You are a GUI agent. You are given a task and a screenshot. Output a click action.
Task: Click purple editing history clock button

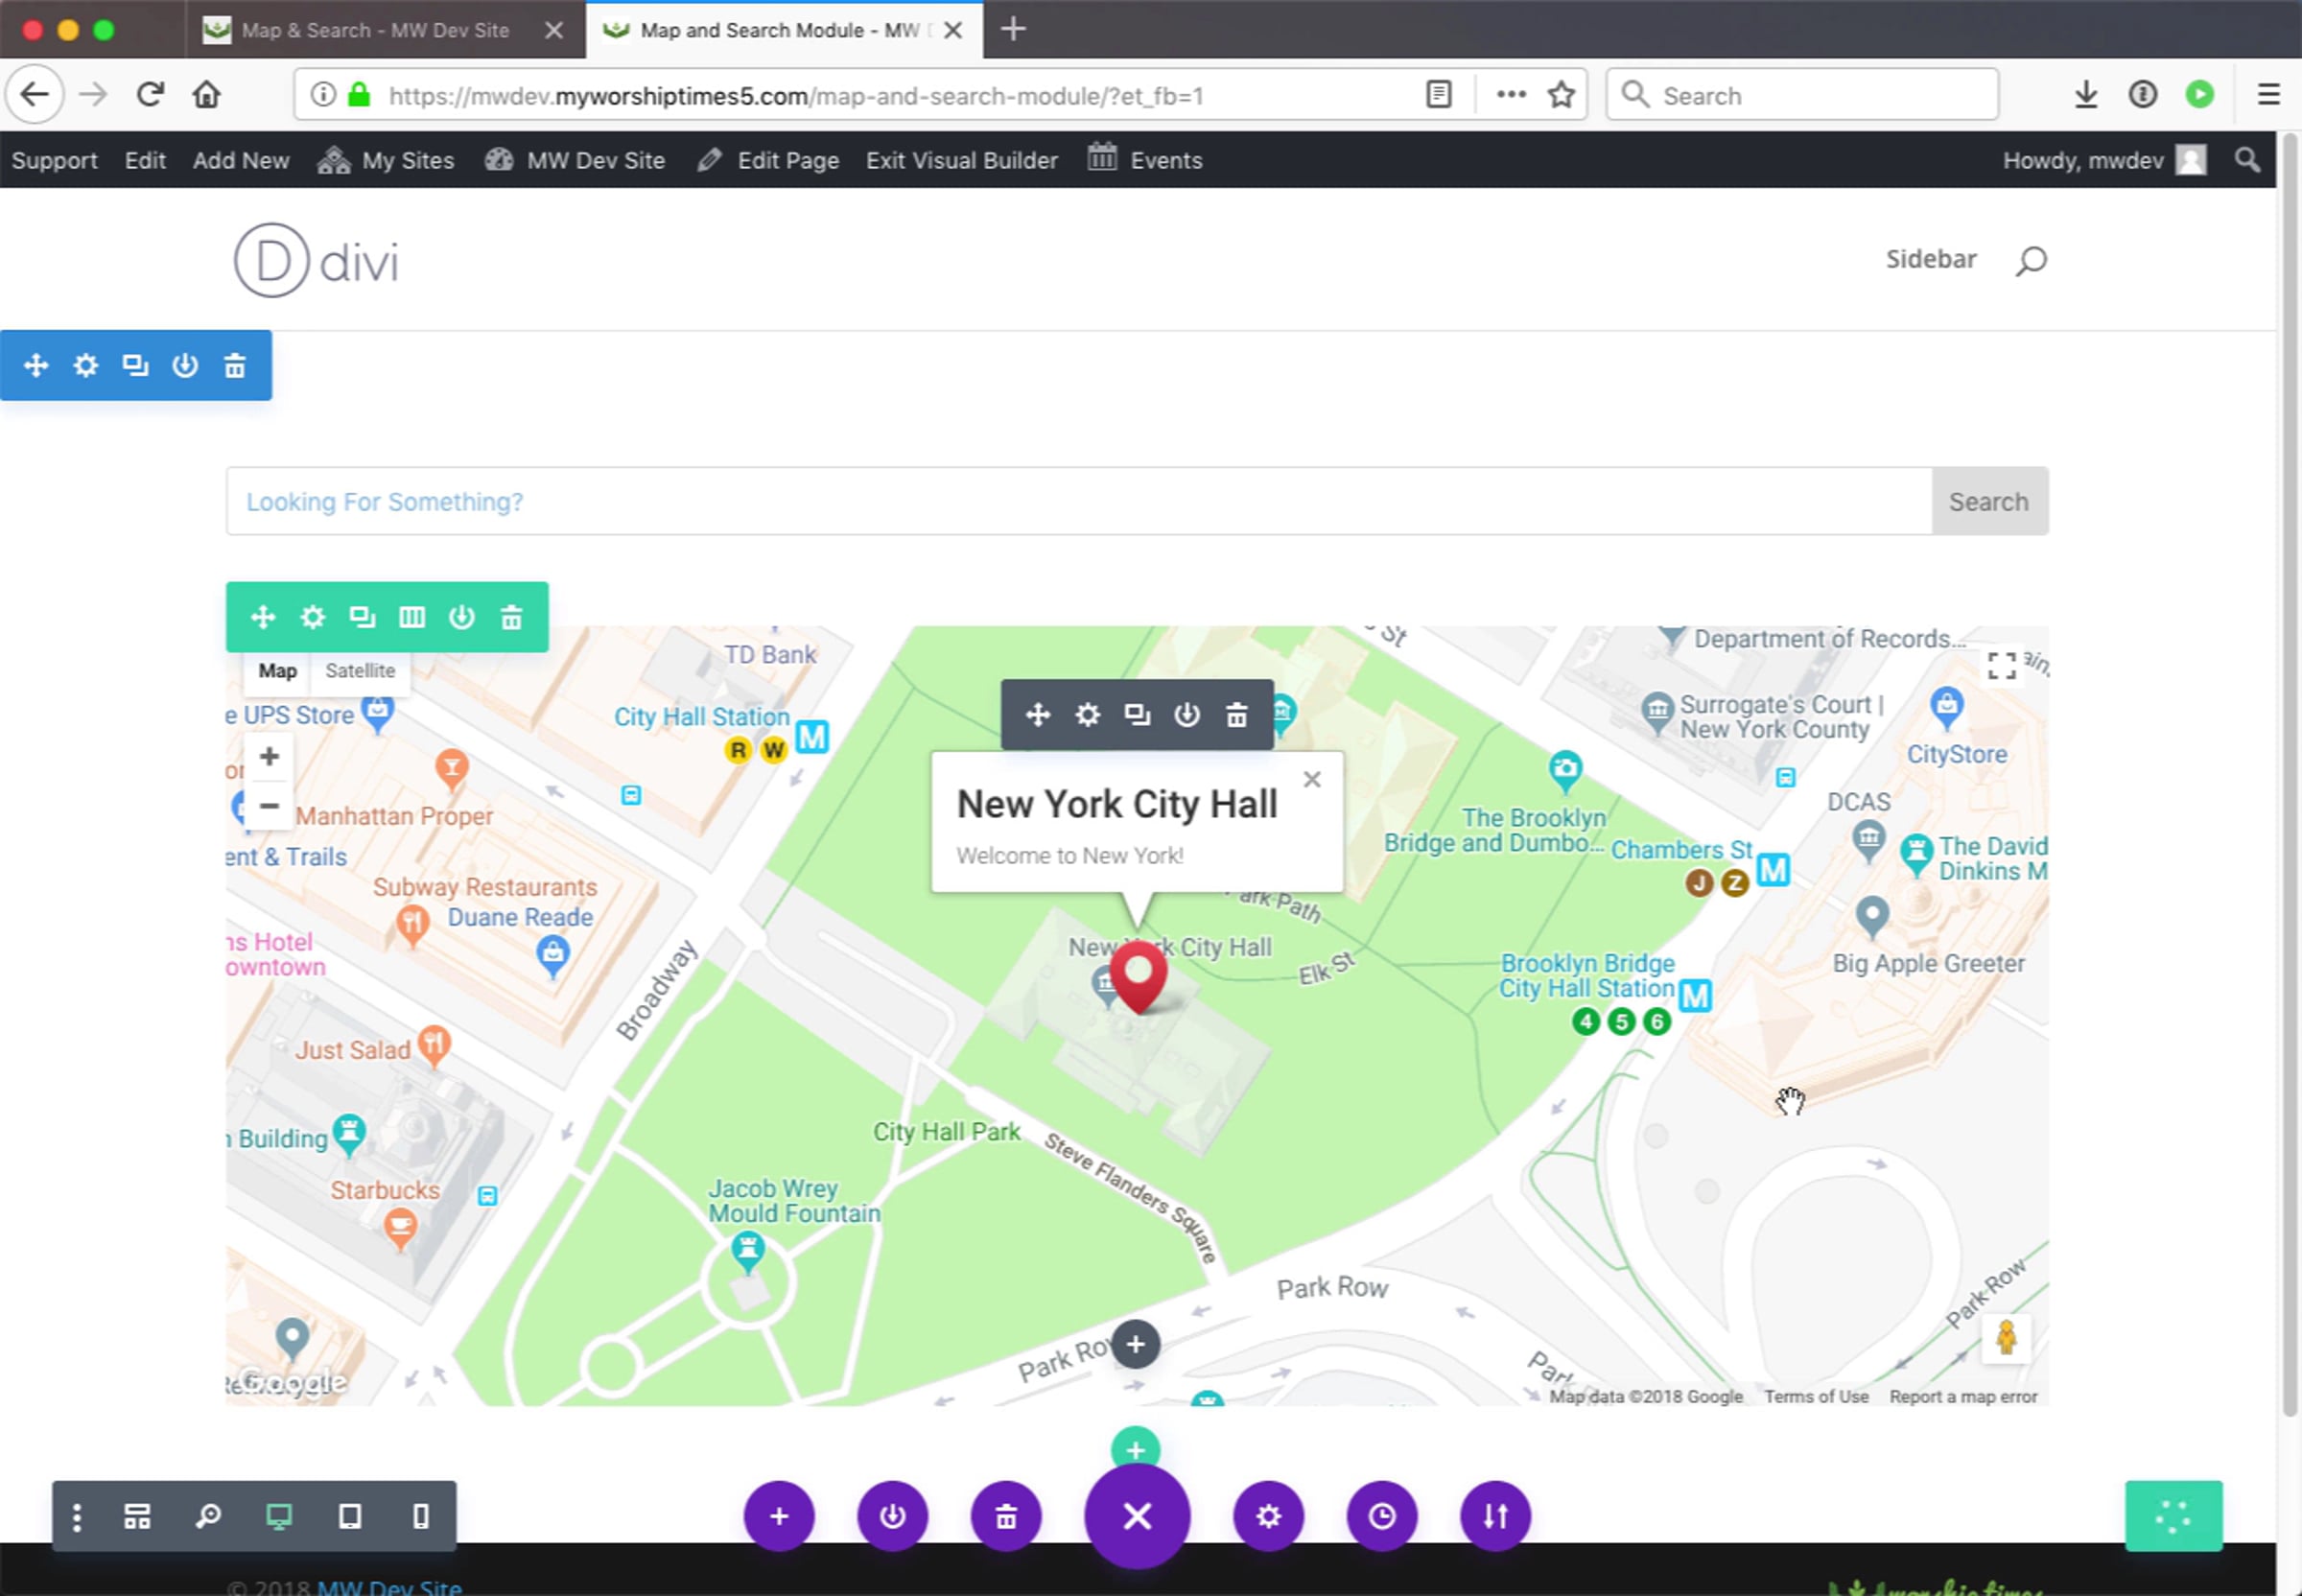1382,1517
